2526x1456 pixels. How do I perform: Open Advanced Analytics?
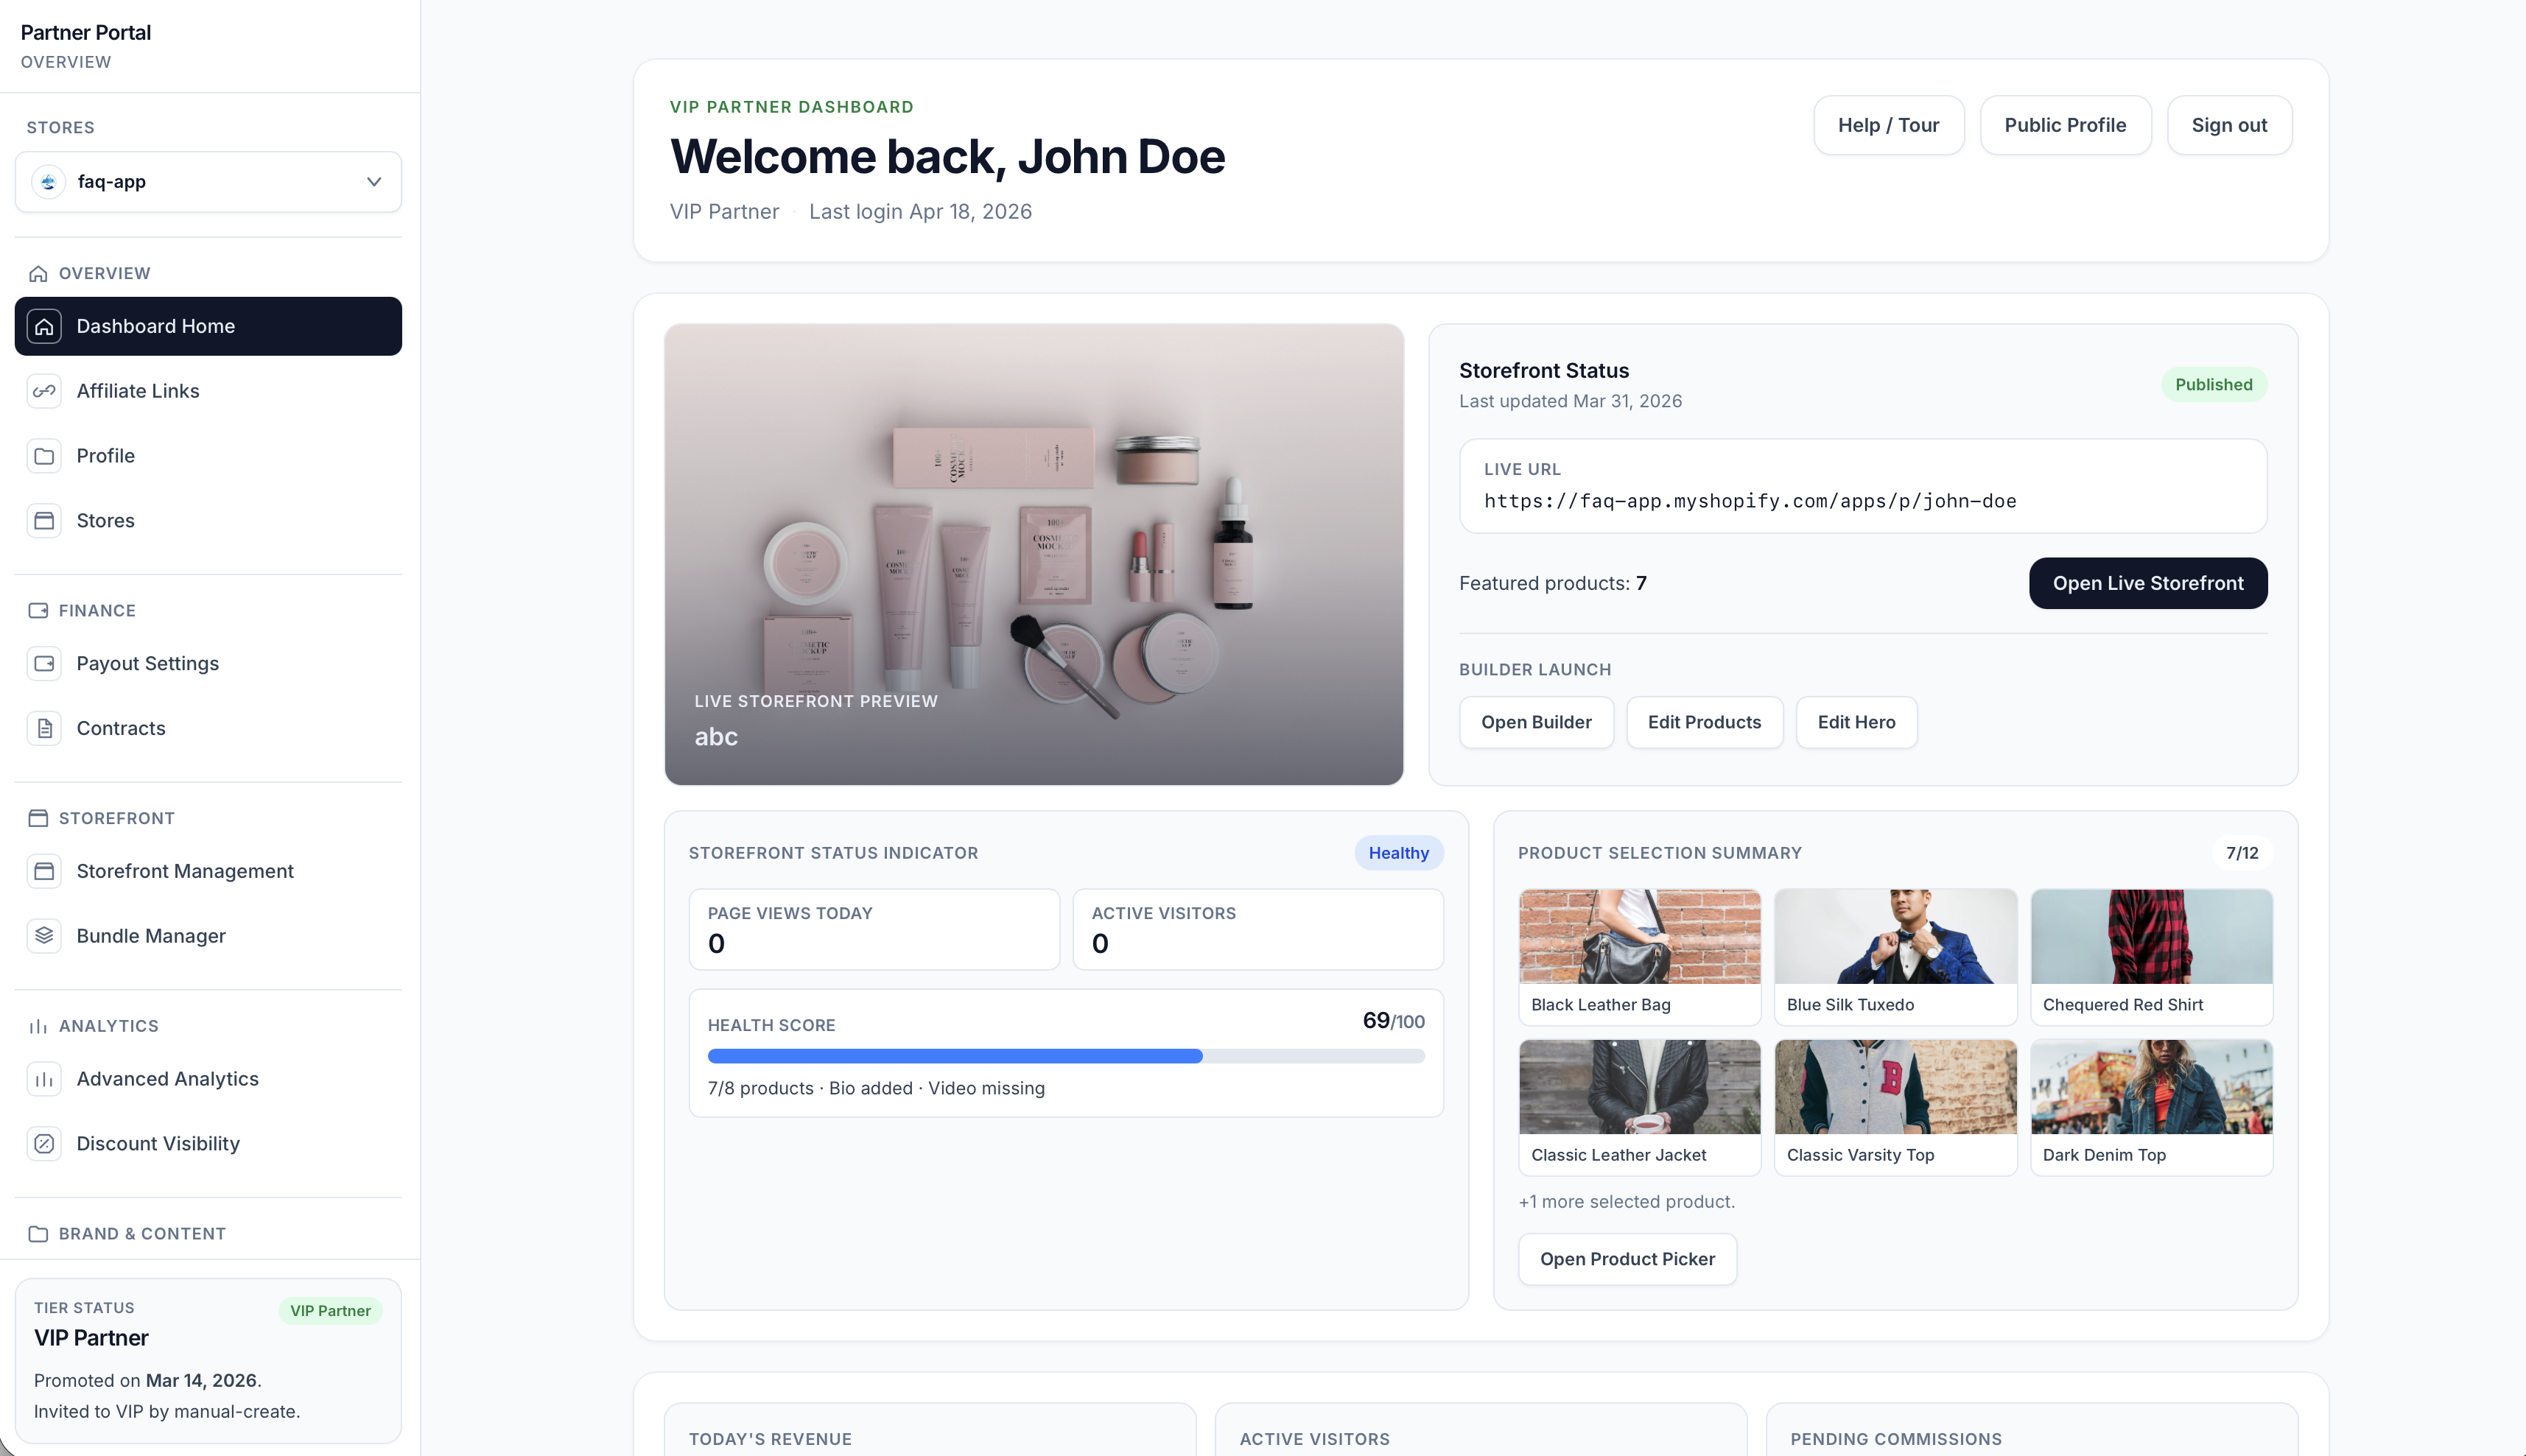pos(208,1079)
